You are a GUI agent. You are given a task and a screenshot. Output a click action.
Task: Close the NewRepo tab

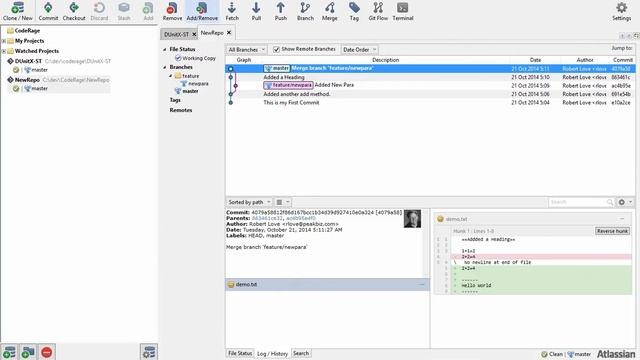click(229, 33)
